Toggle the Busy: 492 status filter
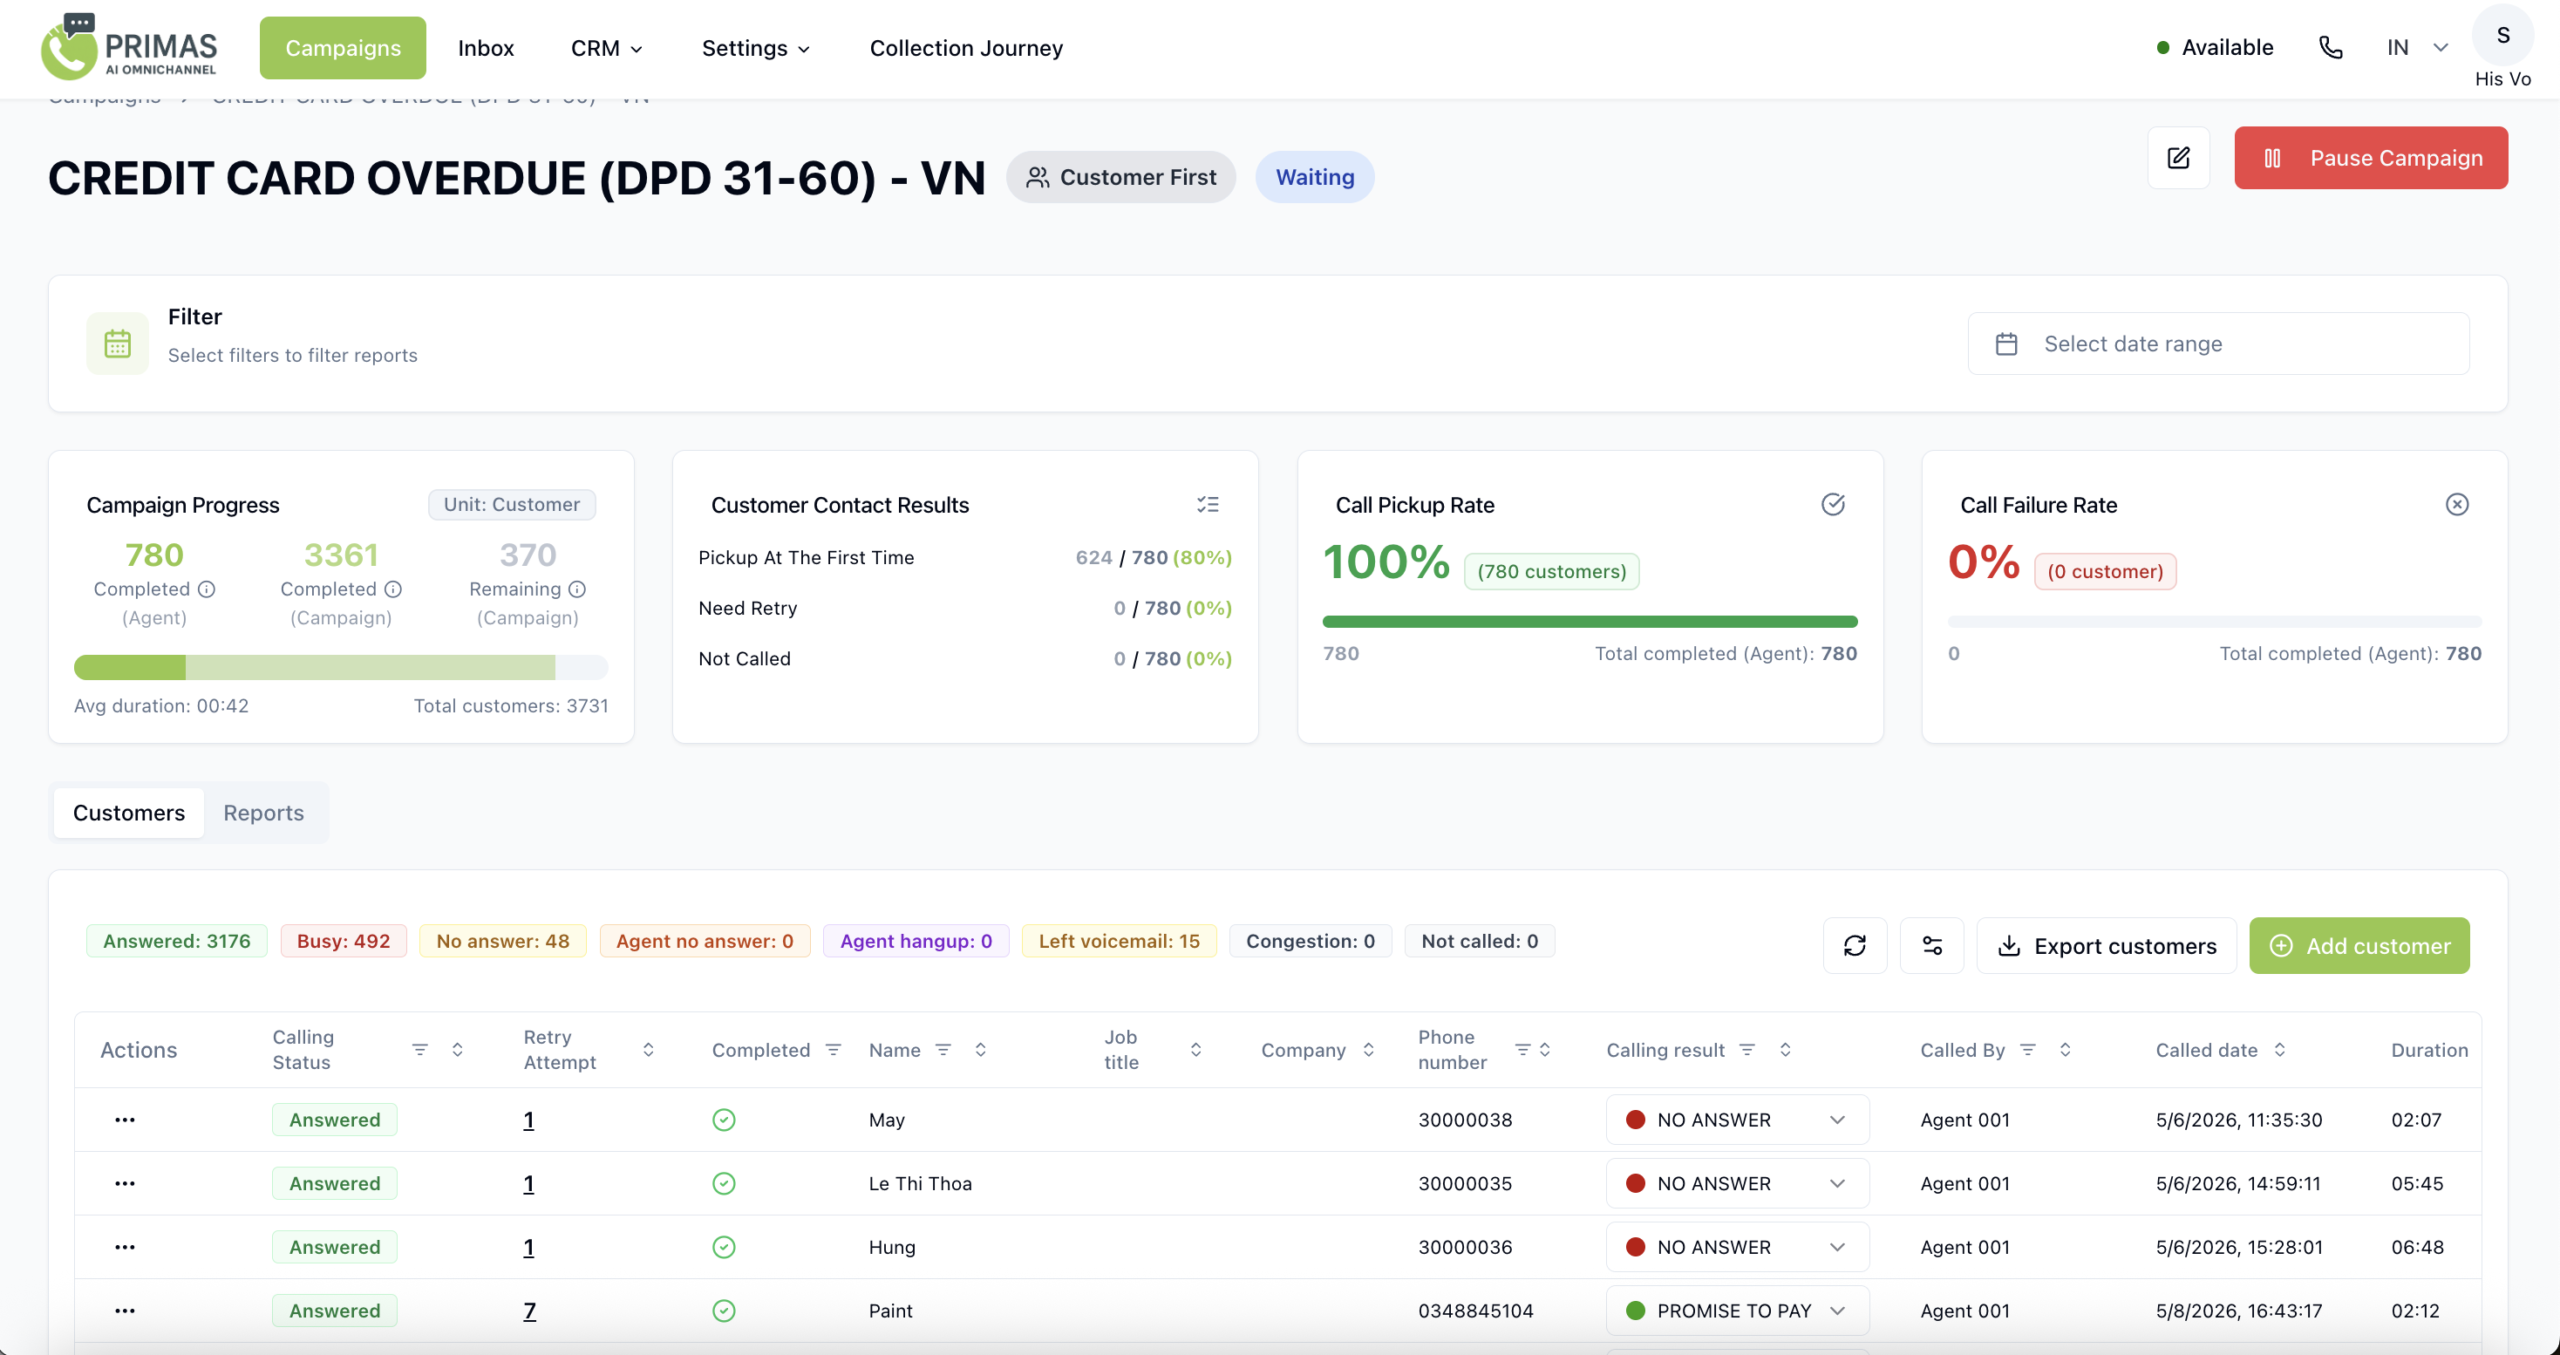The width and height of the screenshot is (2560, 1355). pos(343,941)
